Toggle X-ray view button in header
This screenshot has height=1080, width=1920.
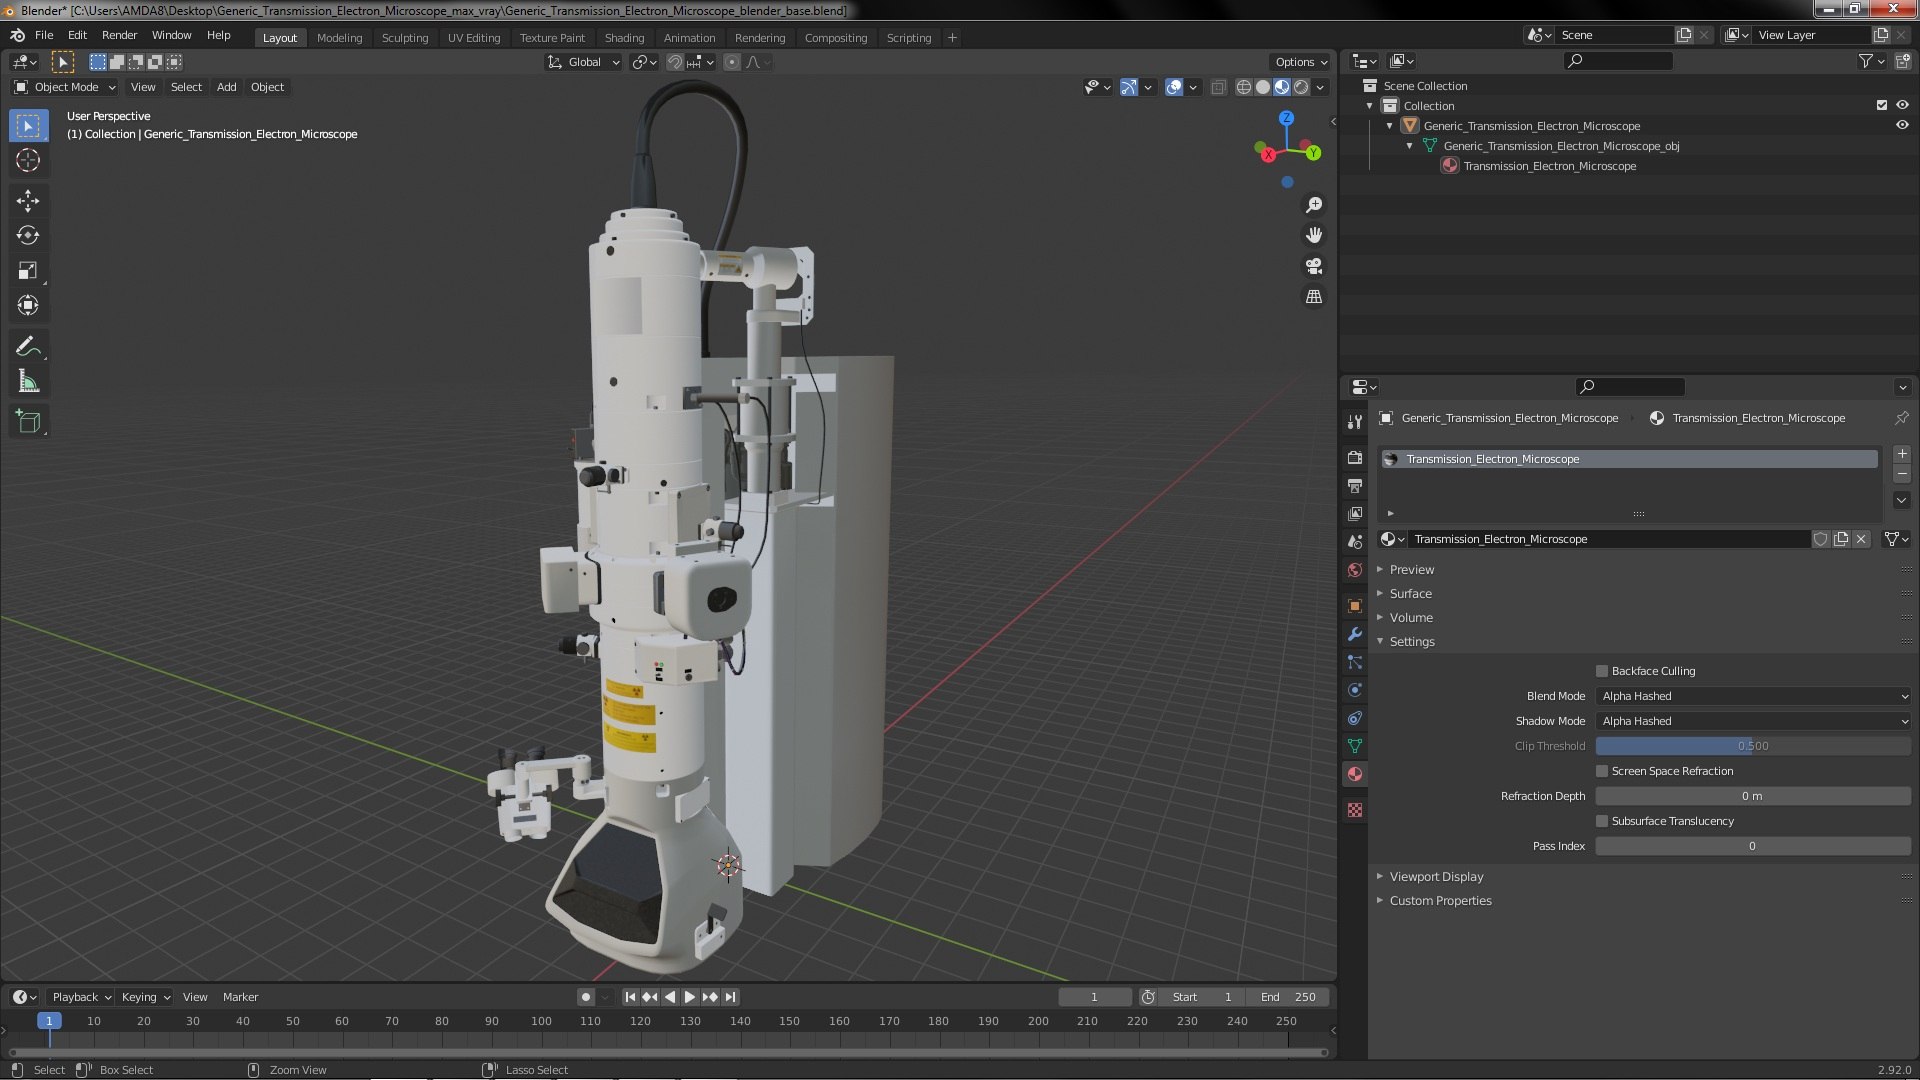pos(1218,87)
